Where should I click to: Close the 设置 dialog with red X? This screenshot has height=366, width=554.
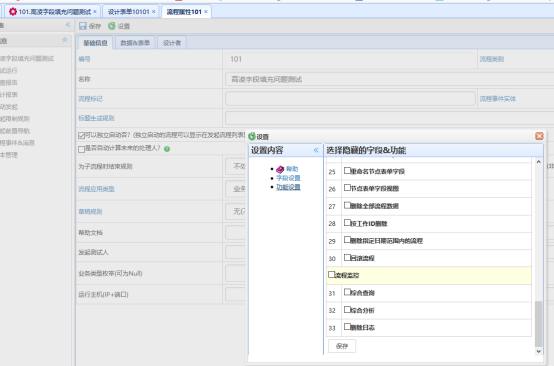(539, 136)
